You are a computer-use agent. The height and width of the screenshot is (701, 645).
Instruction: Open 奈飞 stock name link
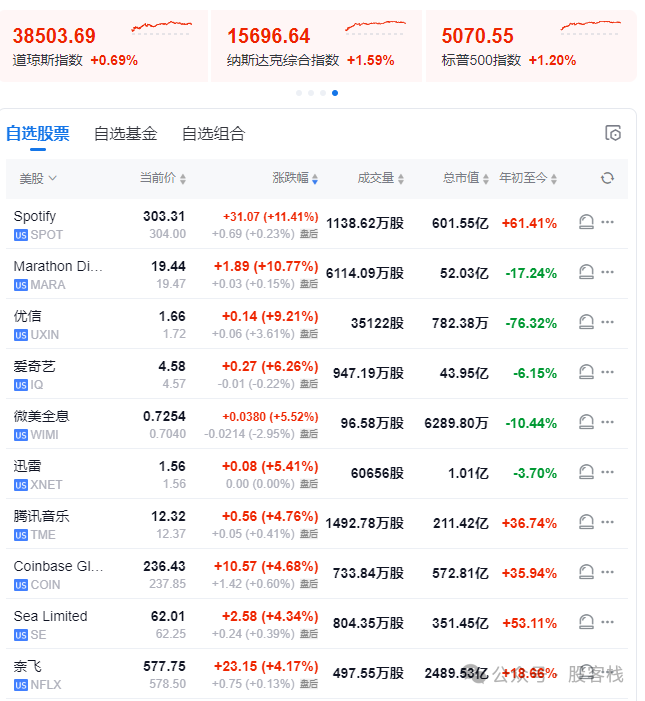[27, 667]
